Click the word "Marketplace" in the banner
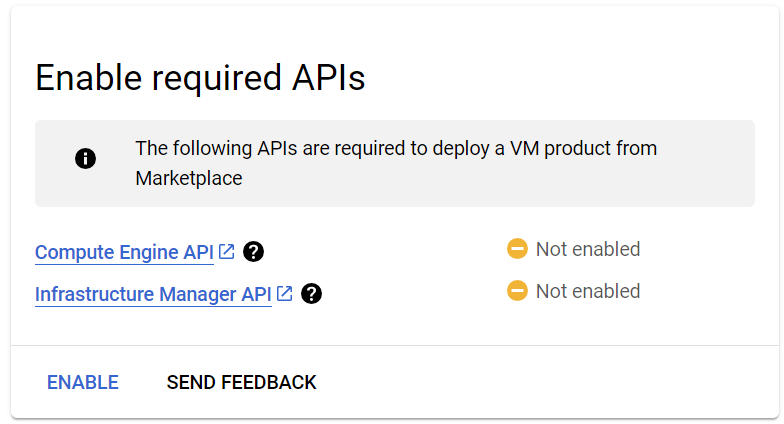 (189, 179)
